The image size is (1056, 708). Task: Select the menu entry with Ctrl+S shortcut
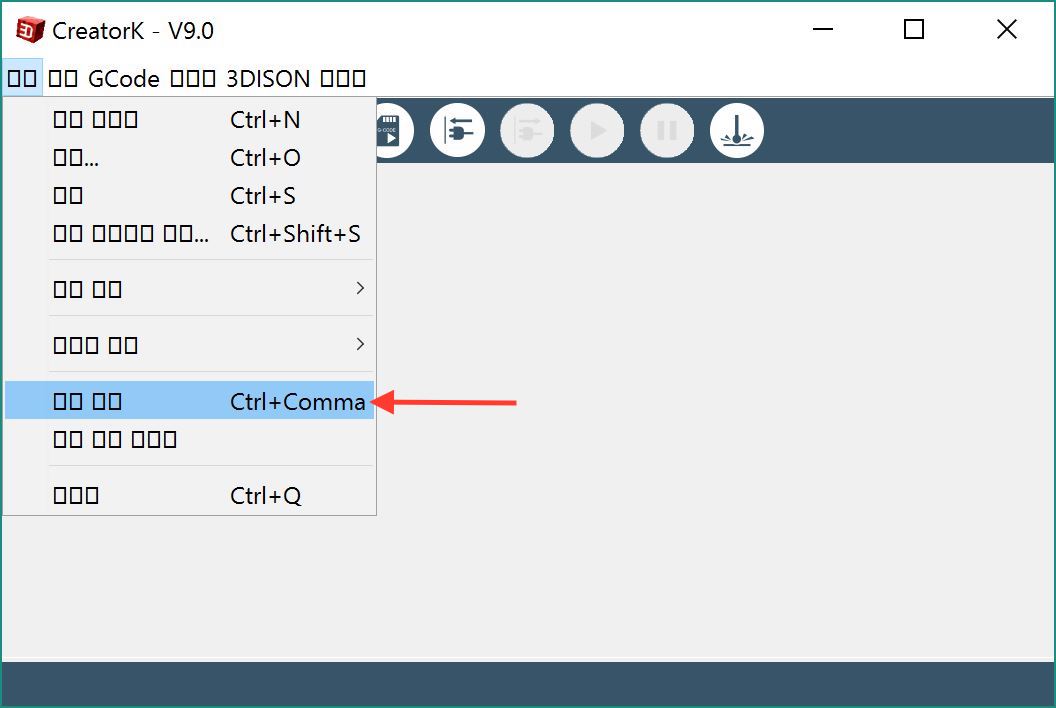(189, 195)
